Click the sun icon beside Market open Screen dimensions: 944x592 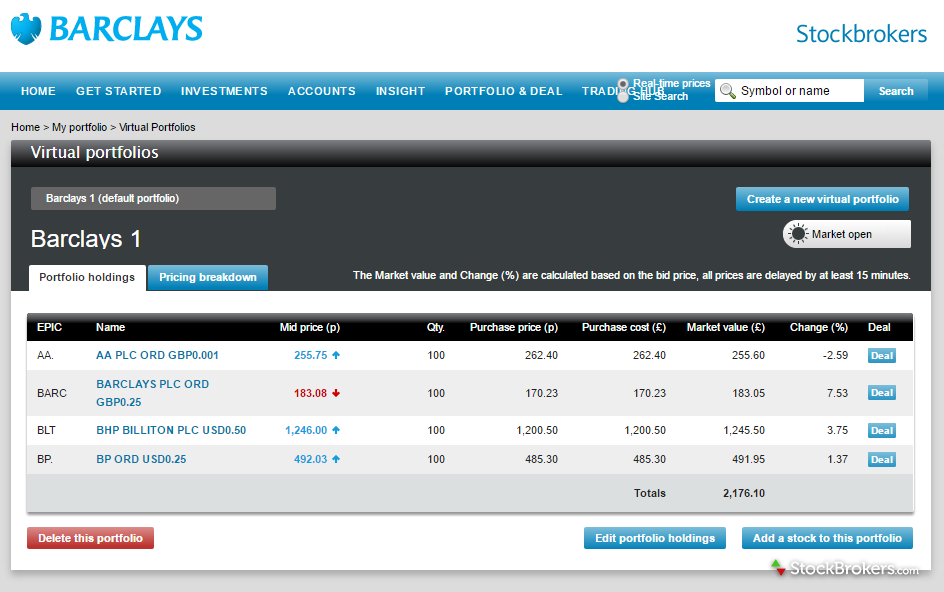798,234
